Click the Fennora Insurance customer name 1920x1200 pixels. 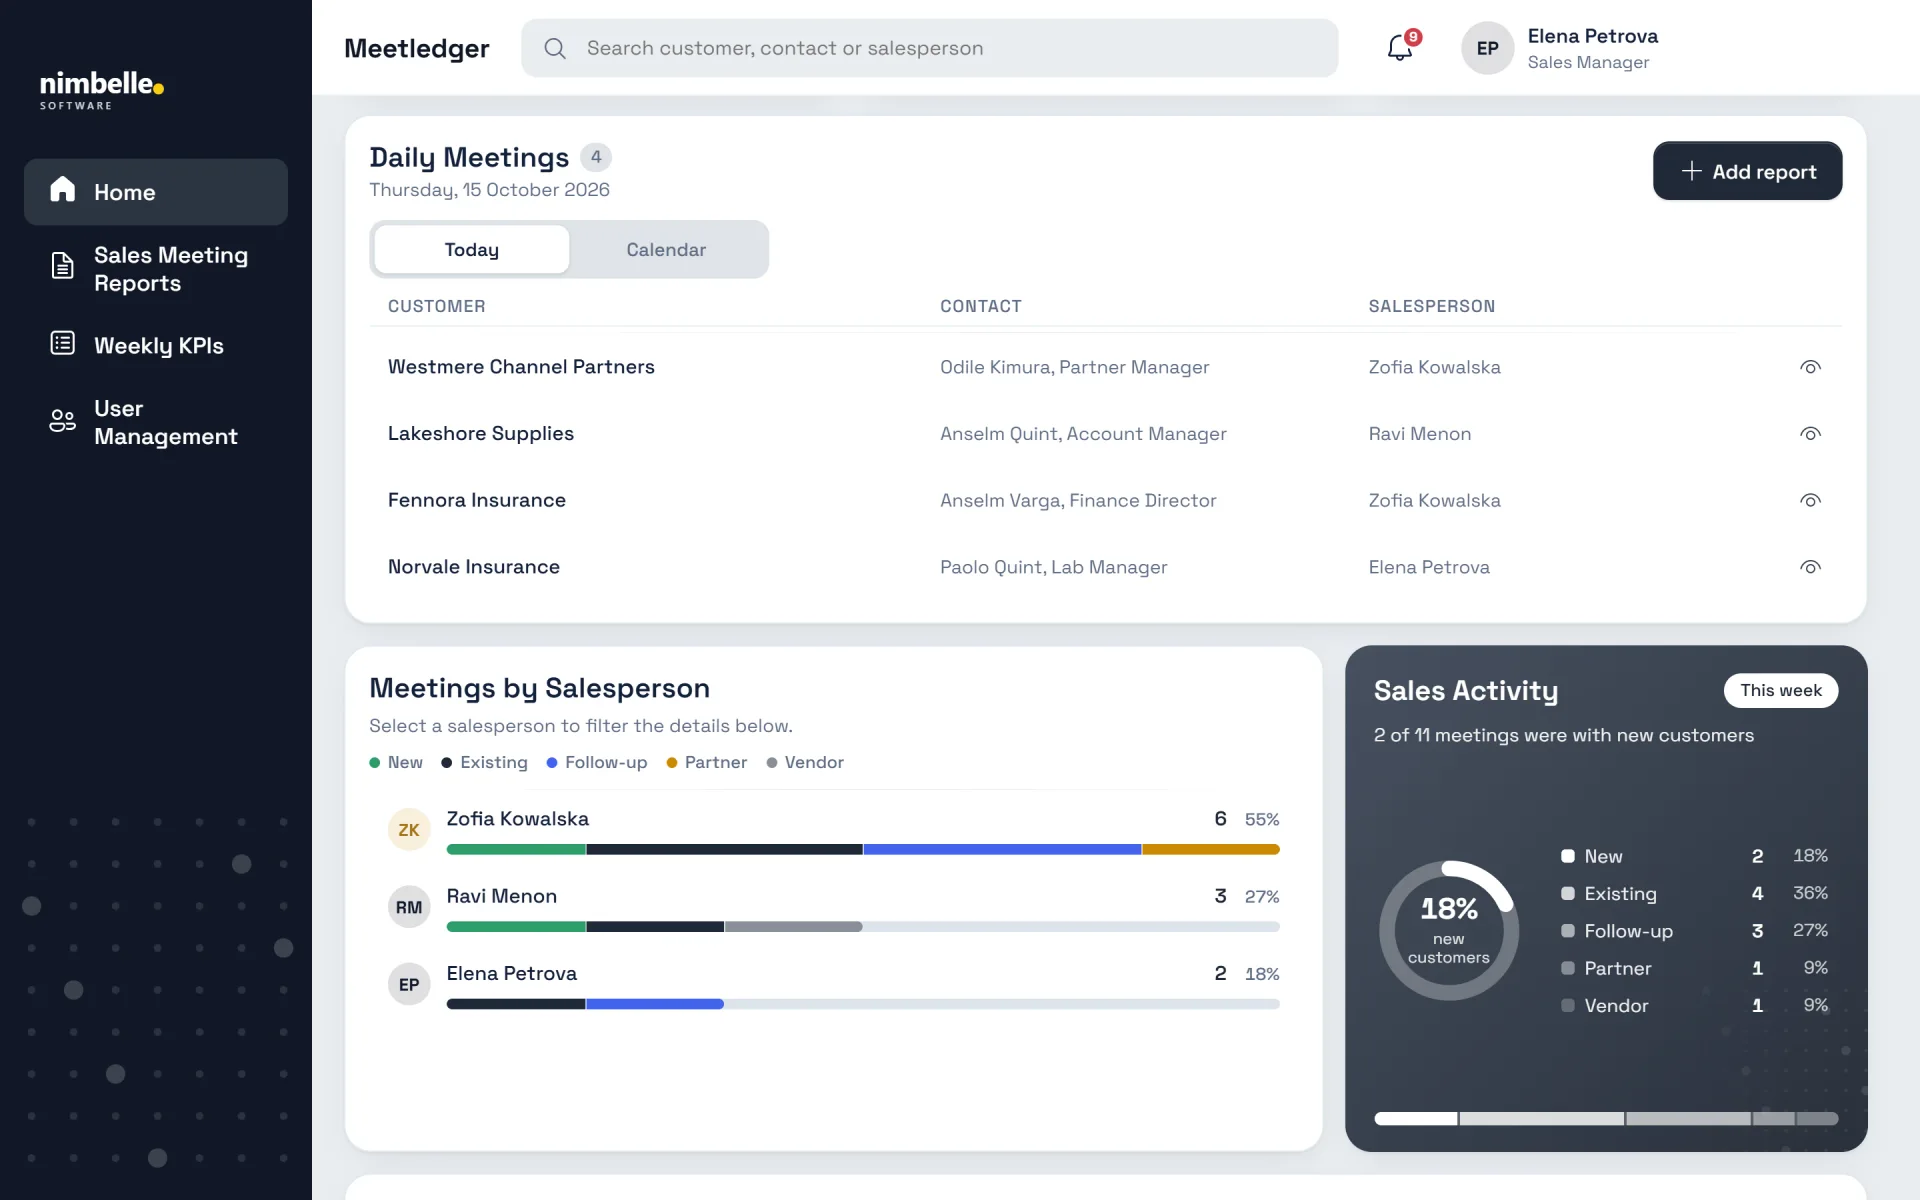477,500
